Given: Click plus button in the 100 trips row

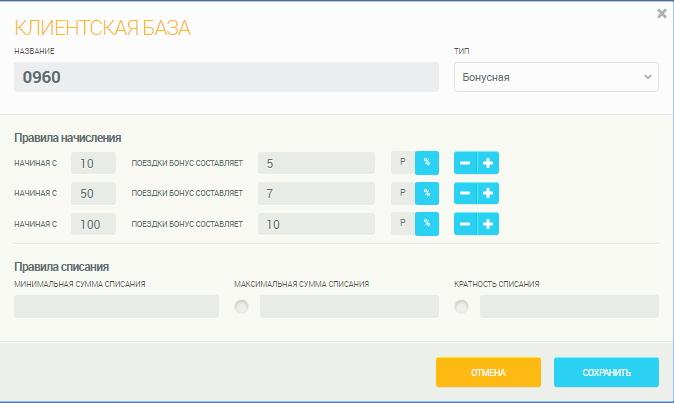Looking at the screenshot, I should (x=488, y=224).
